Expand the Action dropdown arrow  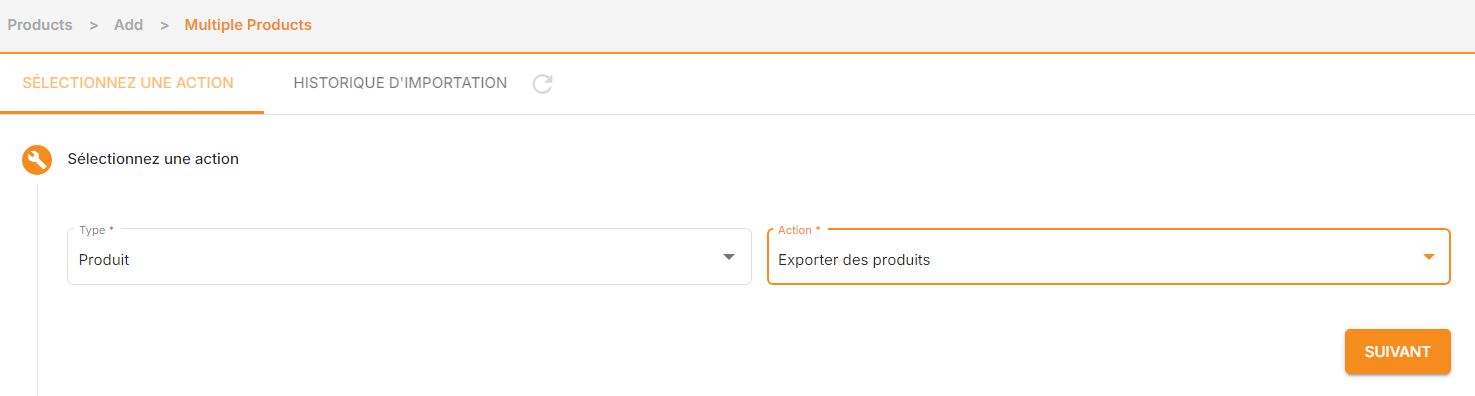tap(1428, 258)
